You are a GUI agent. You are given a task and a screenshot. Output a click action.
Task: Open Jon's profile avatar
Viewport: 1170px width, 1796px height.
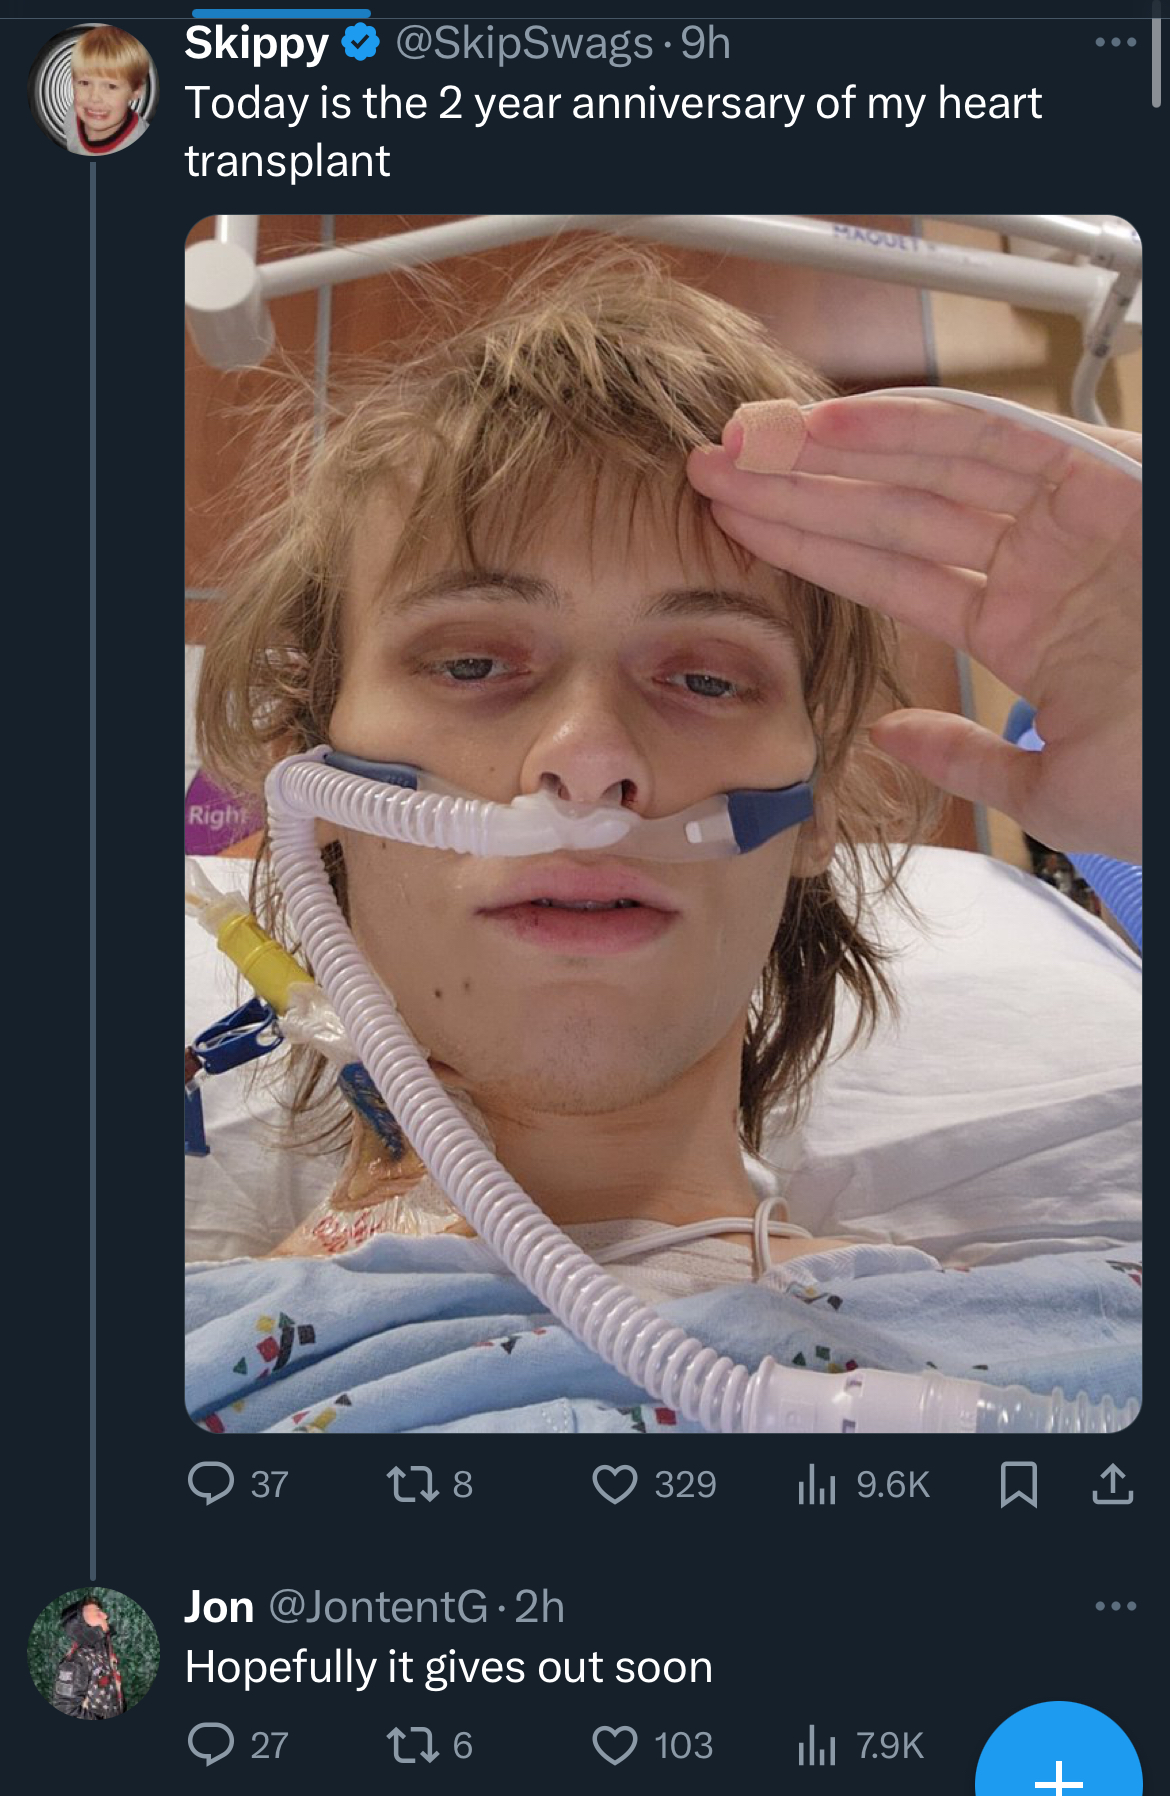pos(94,1653)
